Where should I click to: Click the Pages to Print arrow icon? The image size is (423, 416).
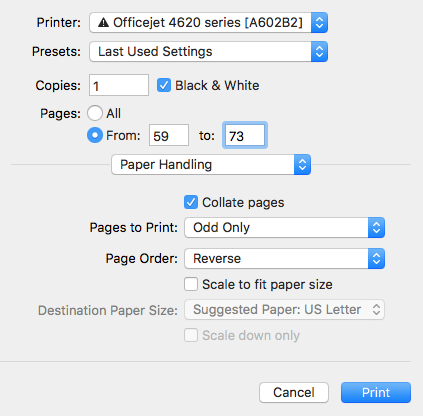pos(376,228)
